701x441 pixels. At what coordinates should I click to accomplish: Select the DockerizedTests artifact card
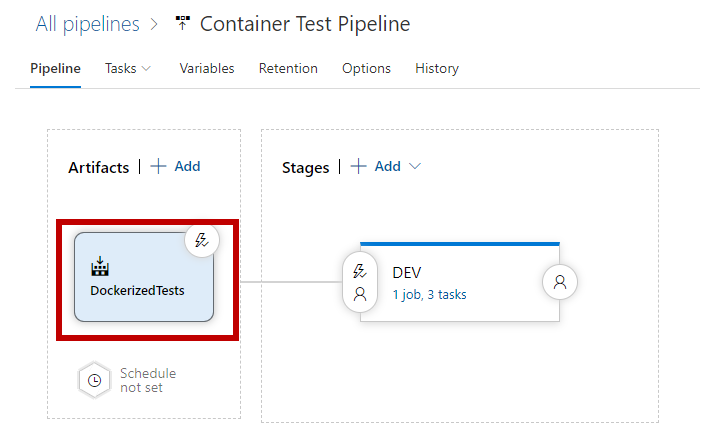[x=144, y=277]
